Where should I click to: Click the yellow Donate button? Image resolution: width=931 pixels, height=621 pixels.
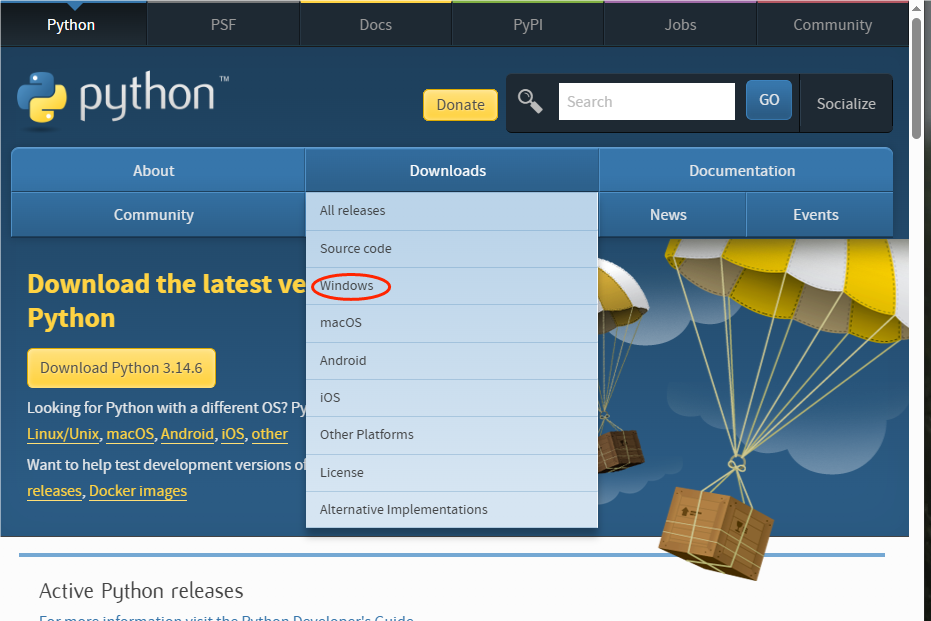pyautogui.click(x=460, y=104)
